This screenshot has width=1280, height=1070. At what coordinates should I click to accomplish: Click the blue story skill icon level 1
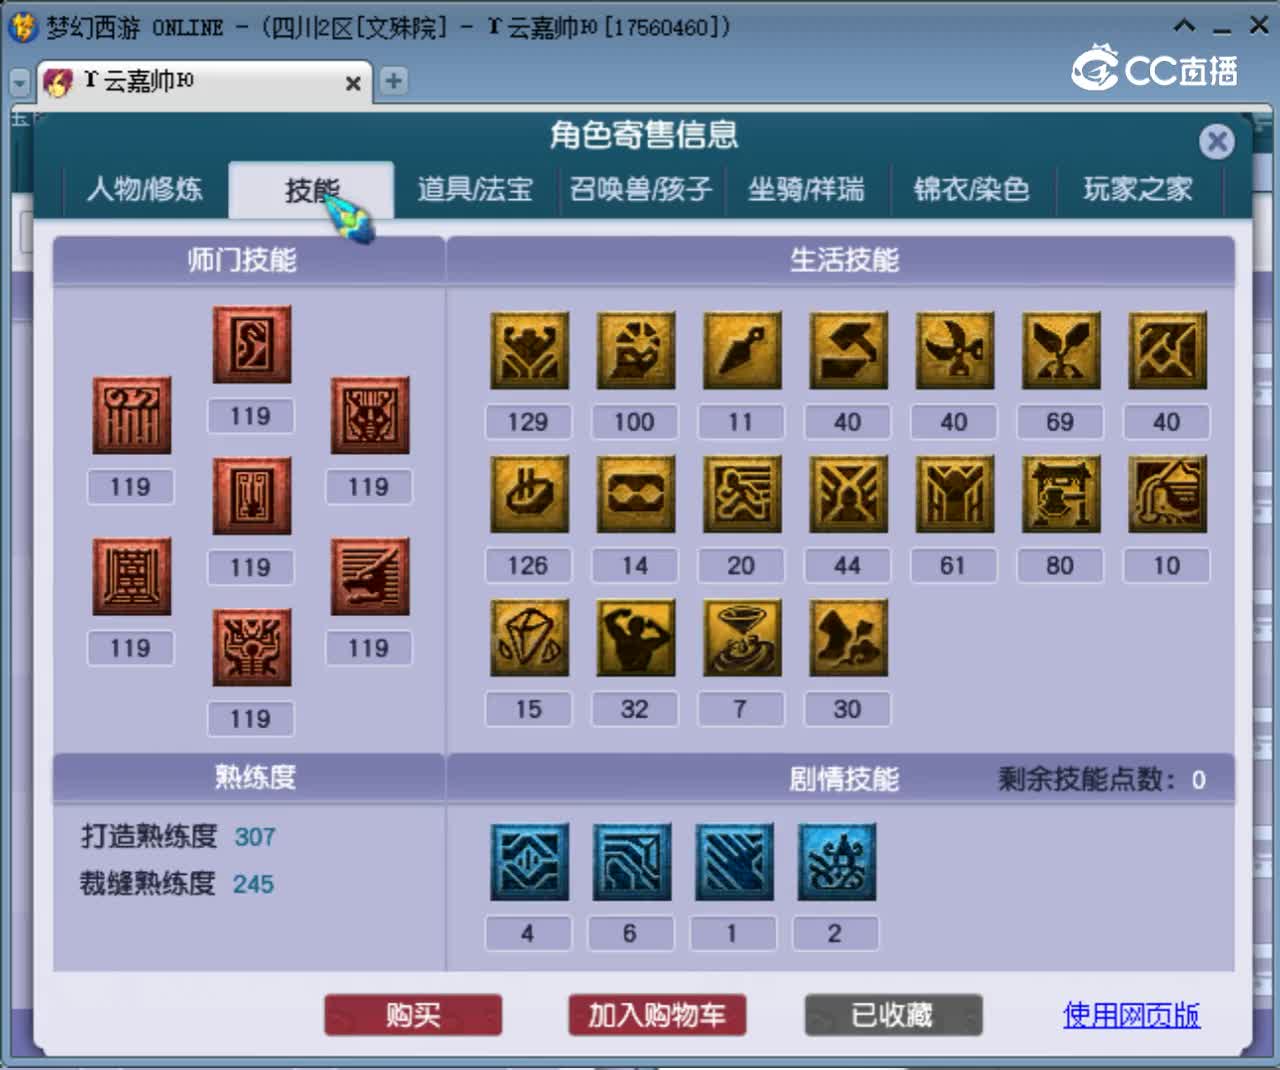pos(734,862)
